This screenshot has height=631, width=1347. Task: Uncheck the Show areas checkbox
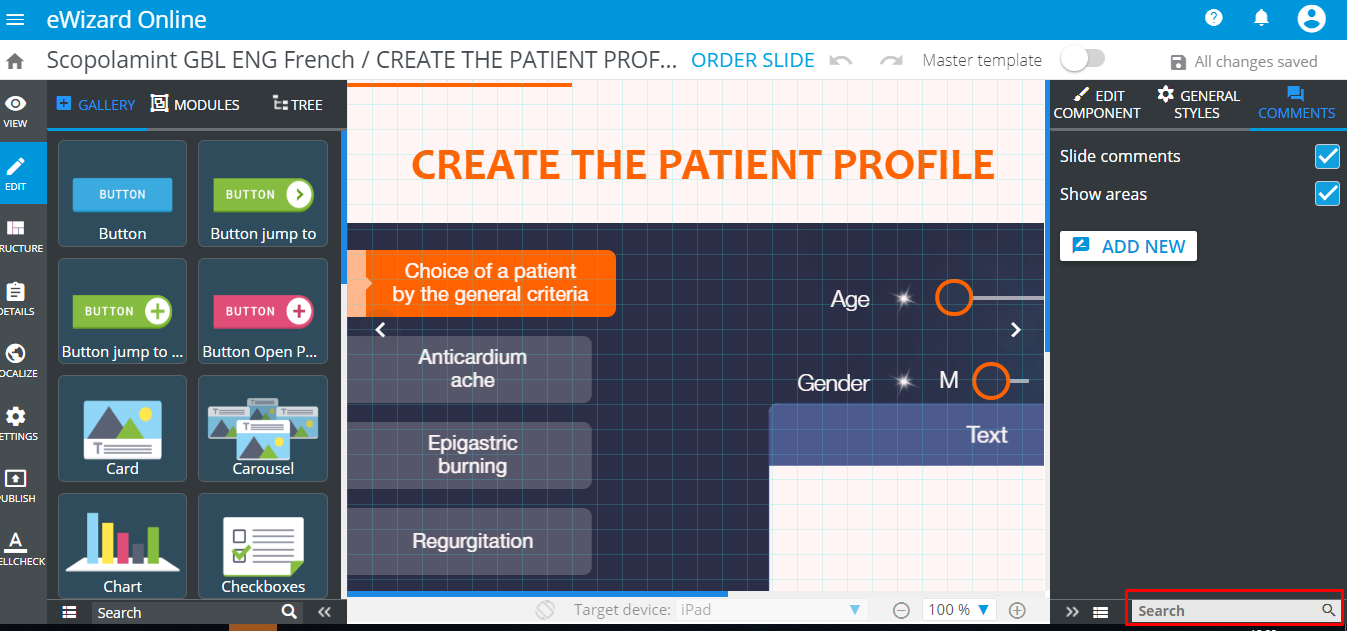pos(1327,194)
